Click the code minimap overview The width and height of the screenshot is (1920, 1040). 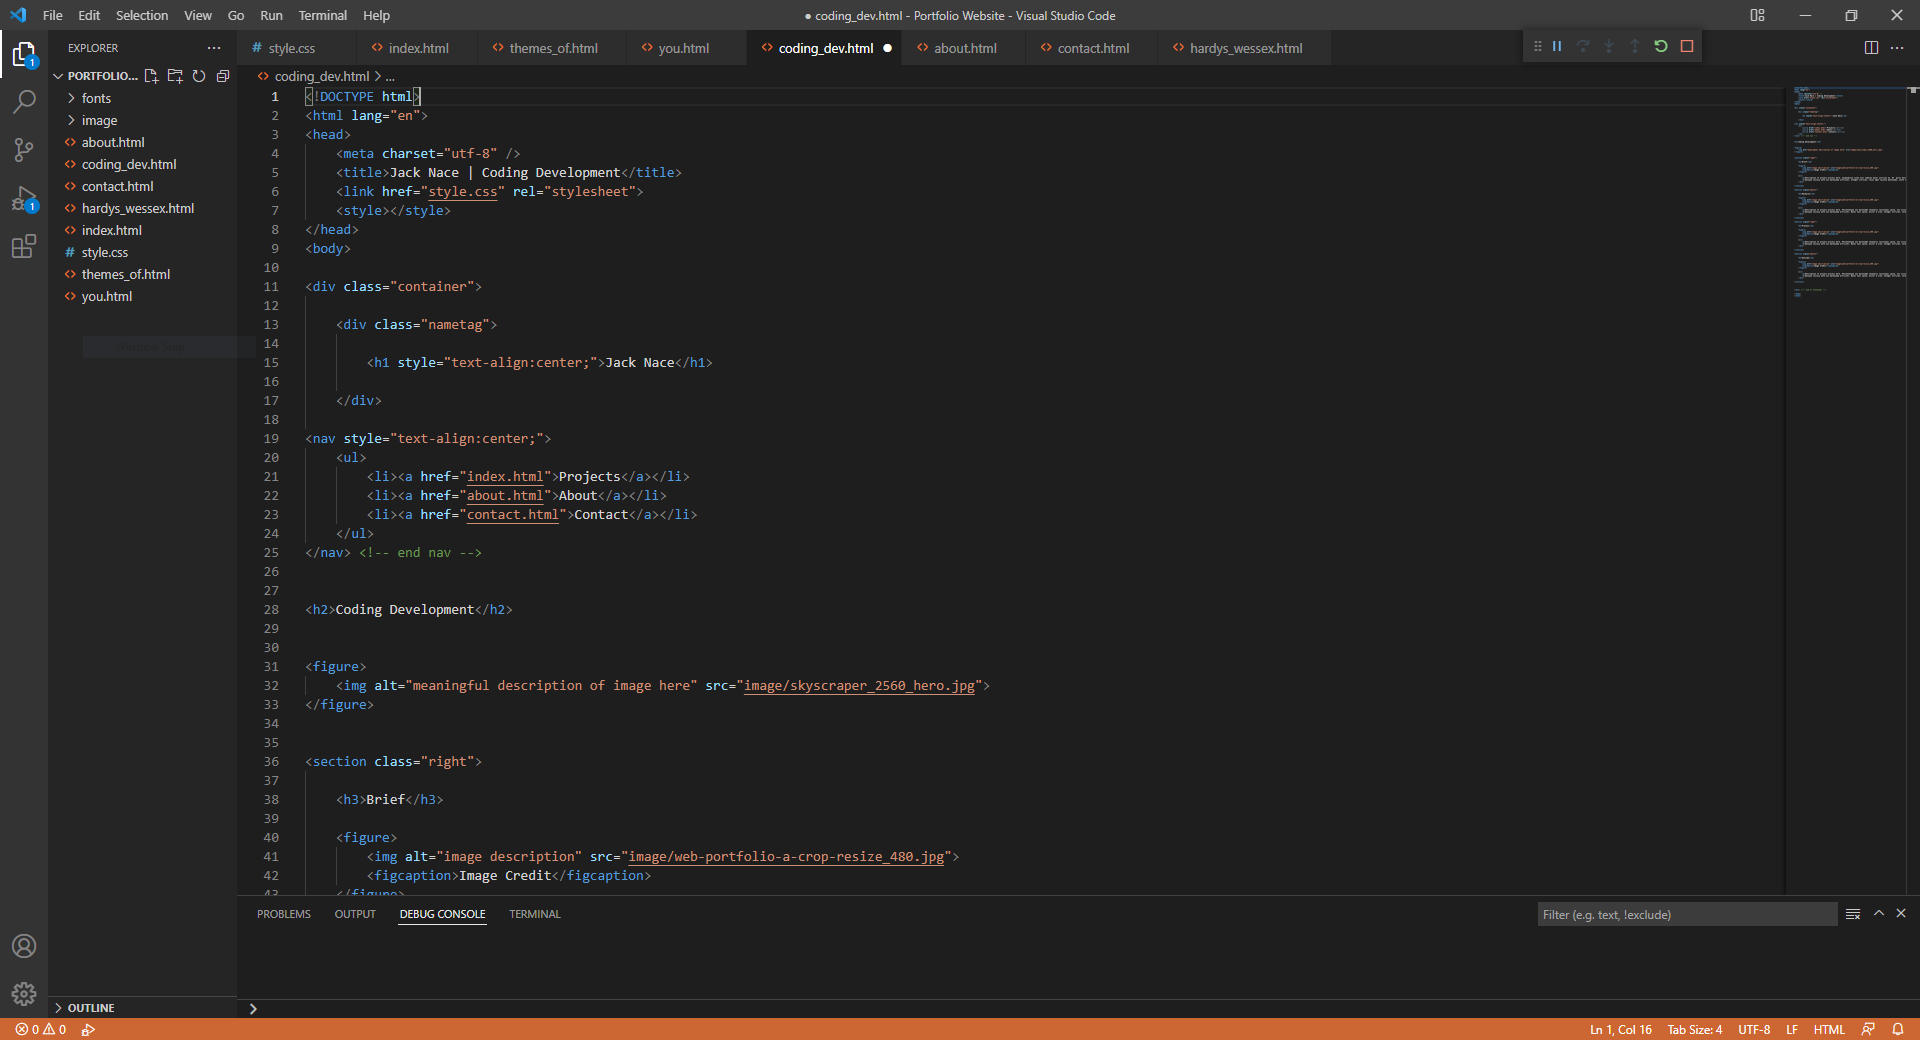click(x=1849, y=192)
